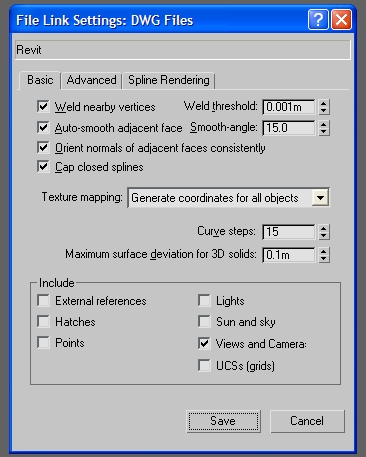Image resolution: width=366 pixels, height=457 pixels.
Task: Uncheck Weld nearby vertices
Action: 43,107
